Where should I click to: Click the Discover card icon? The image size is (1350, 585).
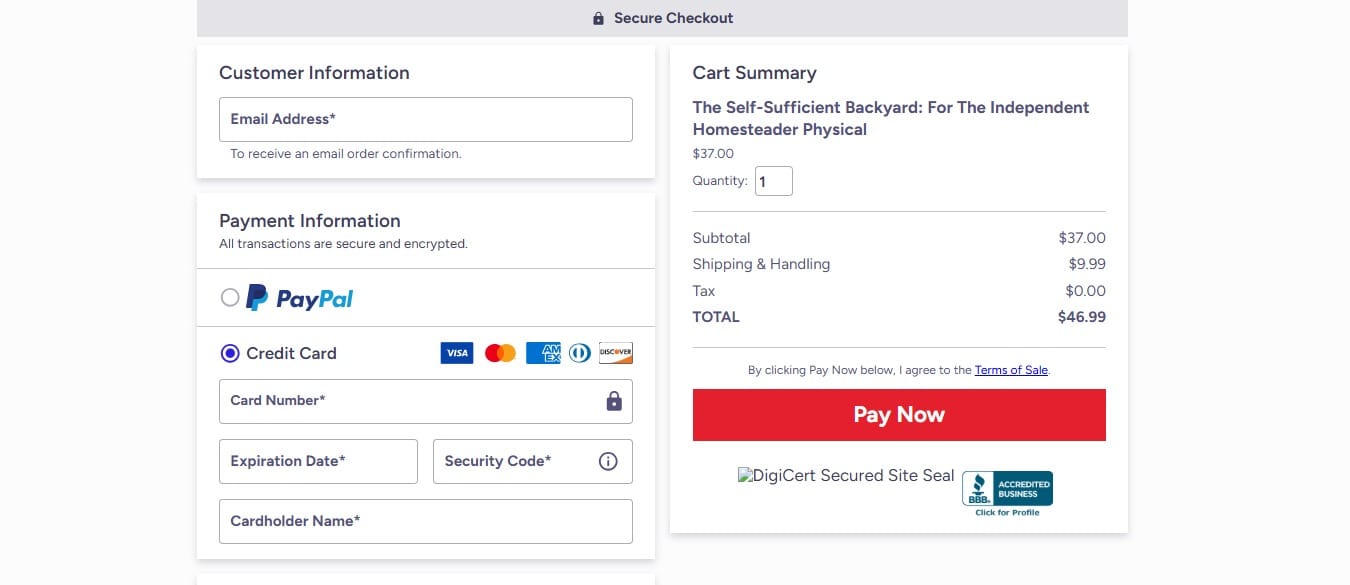[616, 353]
